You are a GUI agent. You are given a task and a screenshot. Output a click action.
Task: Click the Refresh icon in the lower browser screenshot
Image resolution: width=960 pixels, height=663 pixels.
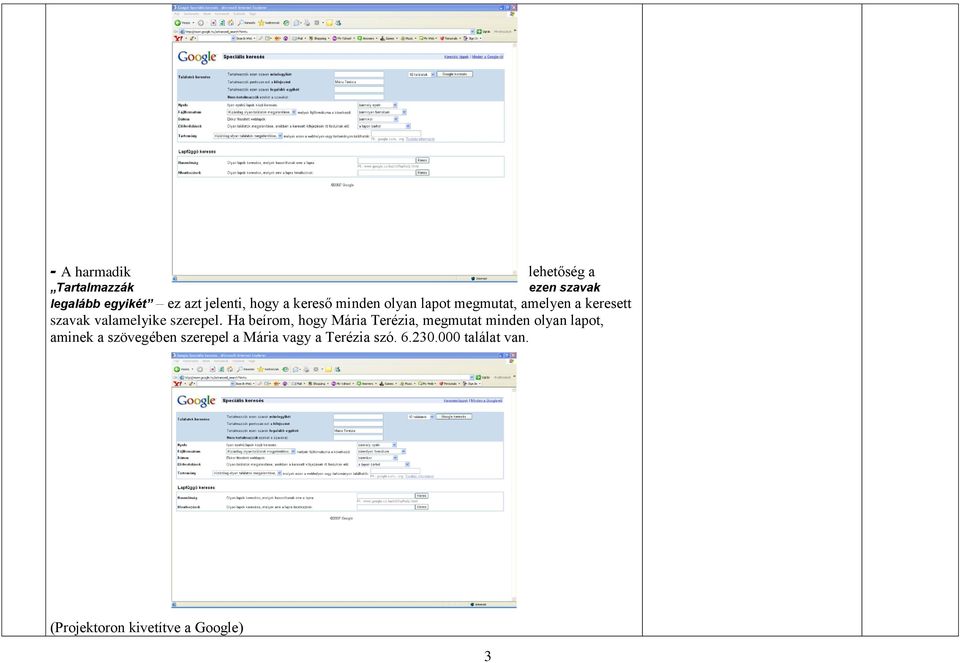pyautogui.click(x=220, y=369)
